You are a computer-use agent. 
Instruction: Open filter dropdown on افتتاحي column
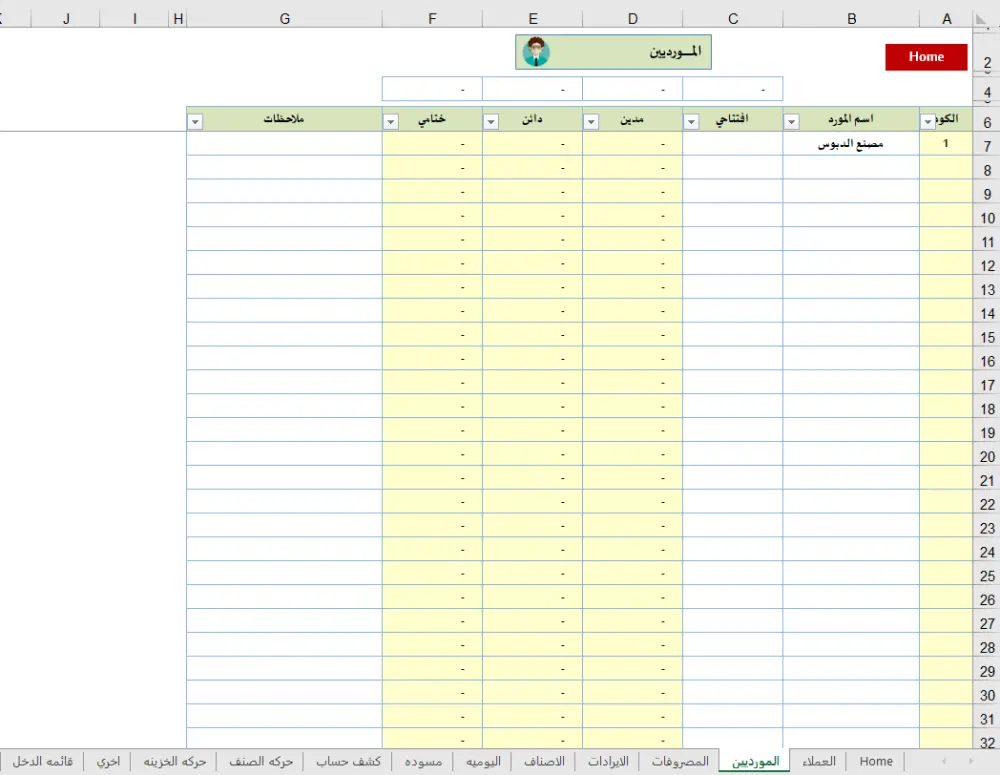point(690,119)
